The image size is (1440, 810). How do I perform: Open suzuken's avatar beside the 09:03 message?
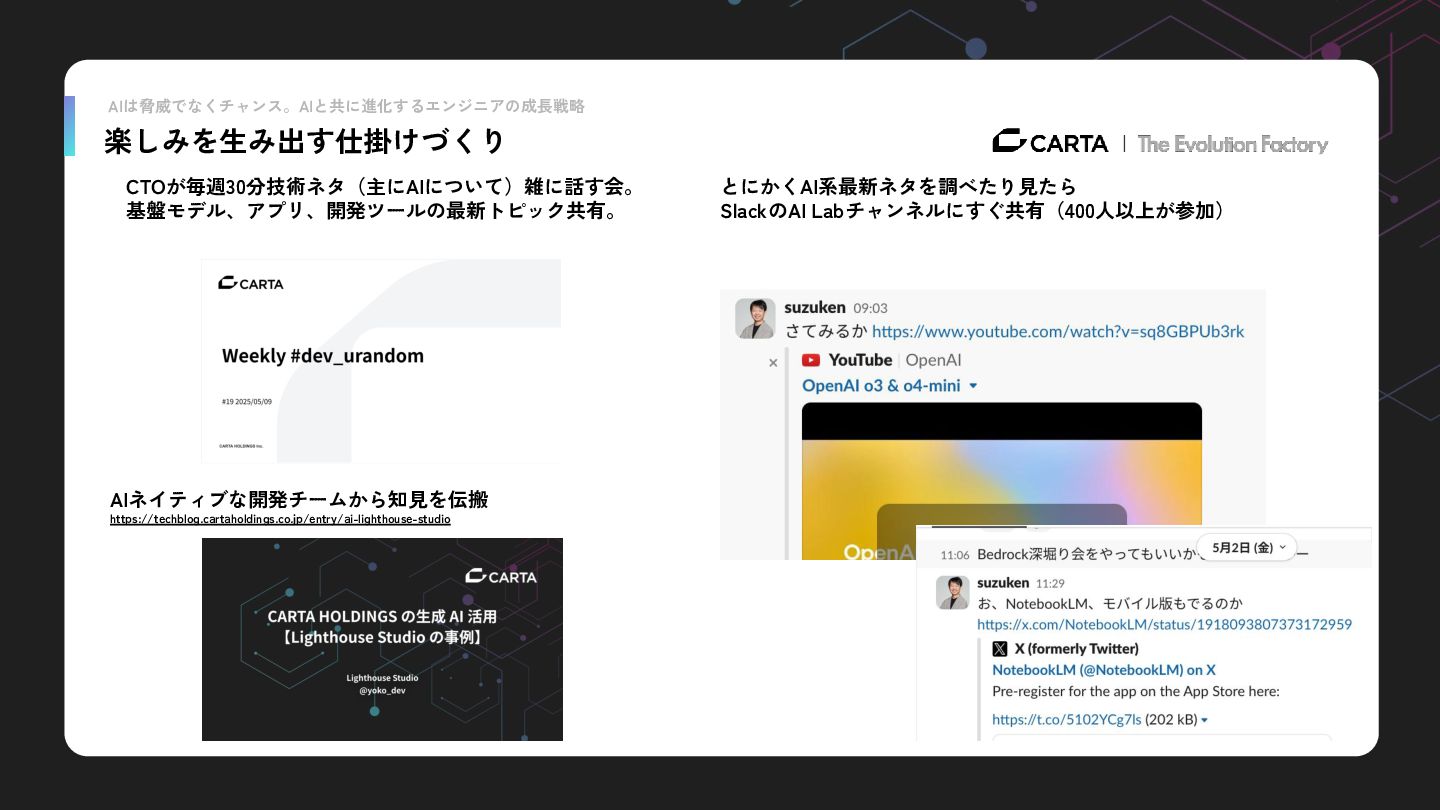pyautogui.click(x=755, y=318)
